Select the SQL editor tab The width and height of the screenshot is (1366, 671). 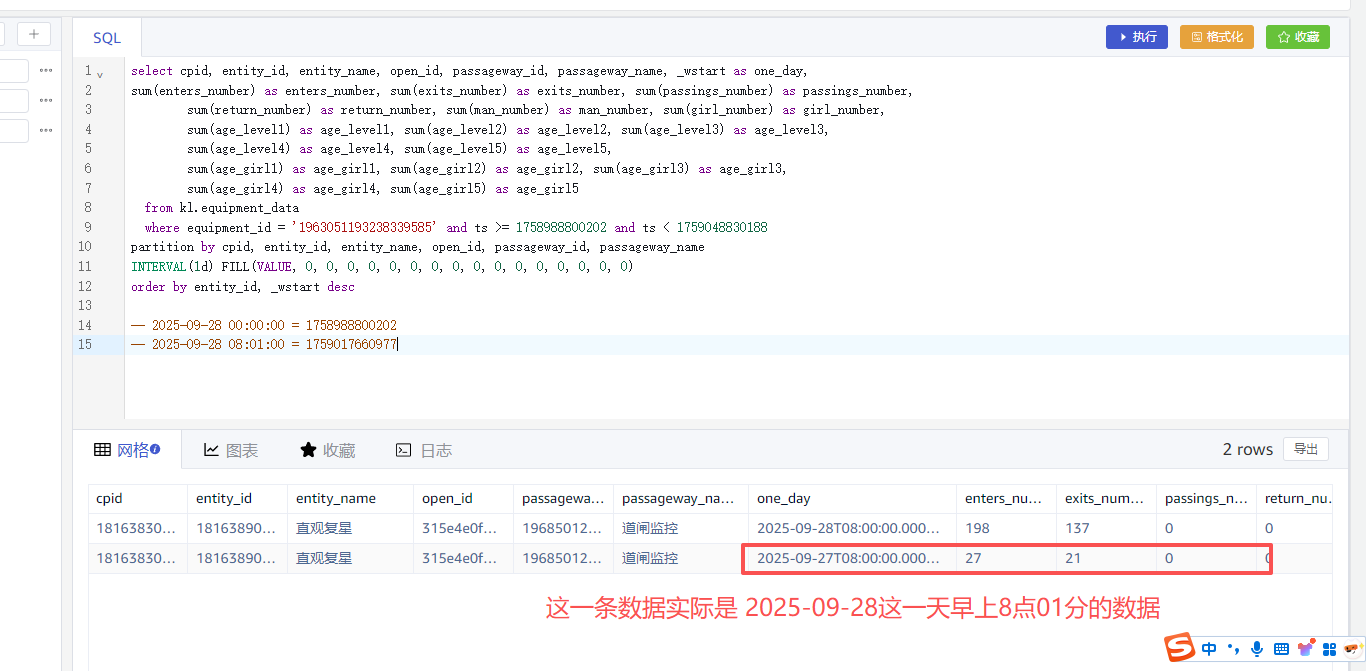107,38
